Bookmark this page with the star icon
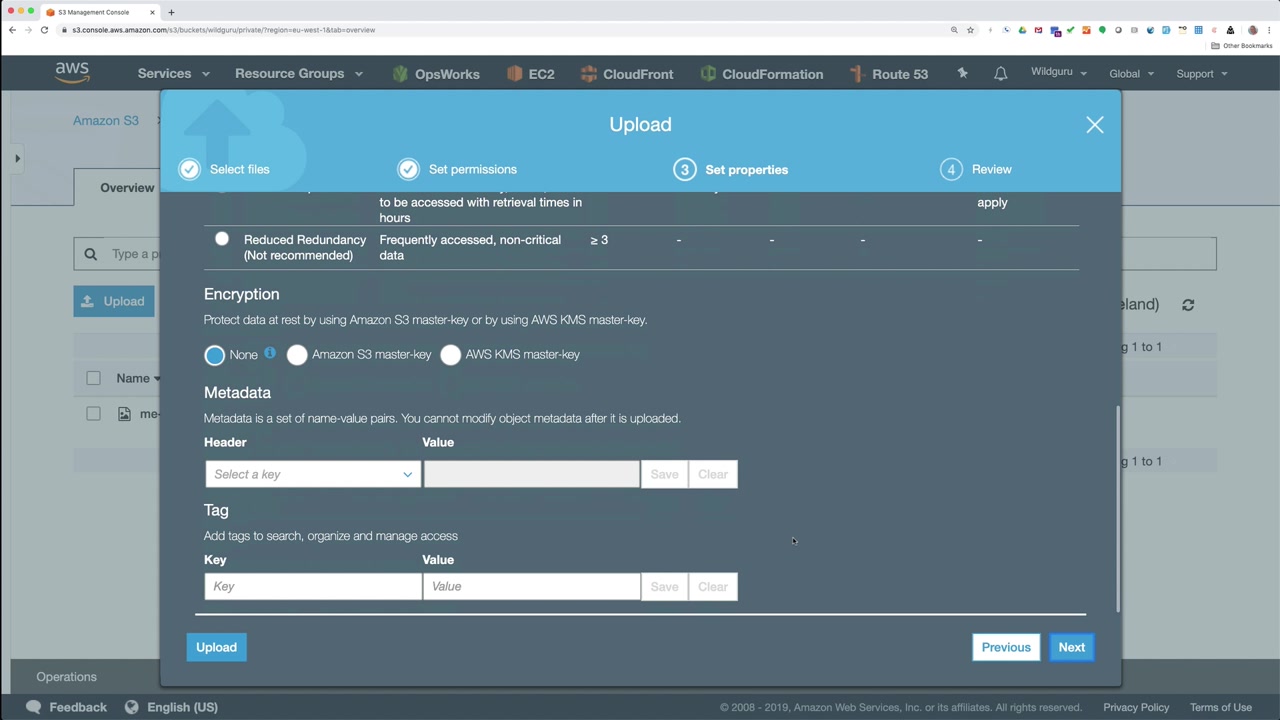 [x=970, y=30]
